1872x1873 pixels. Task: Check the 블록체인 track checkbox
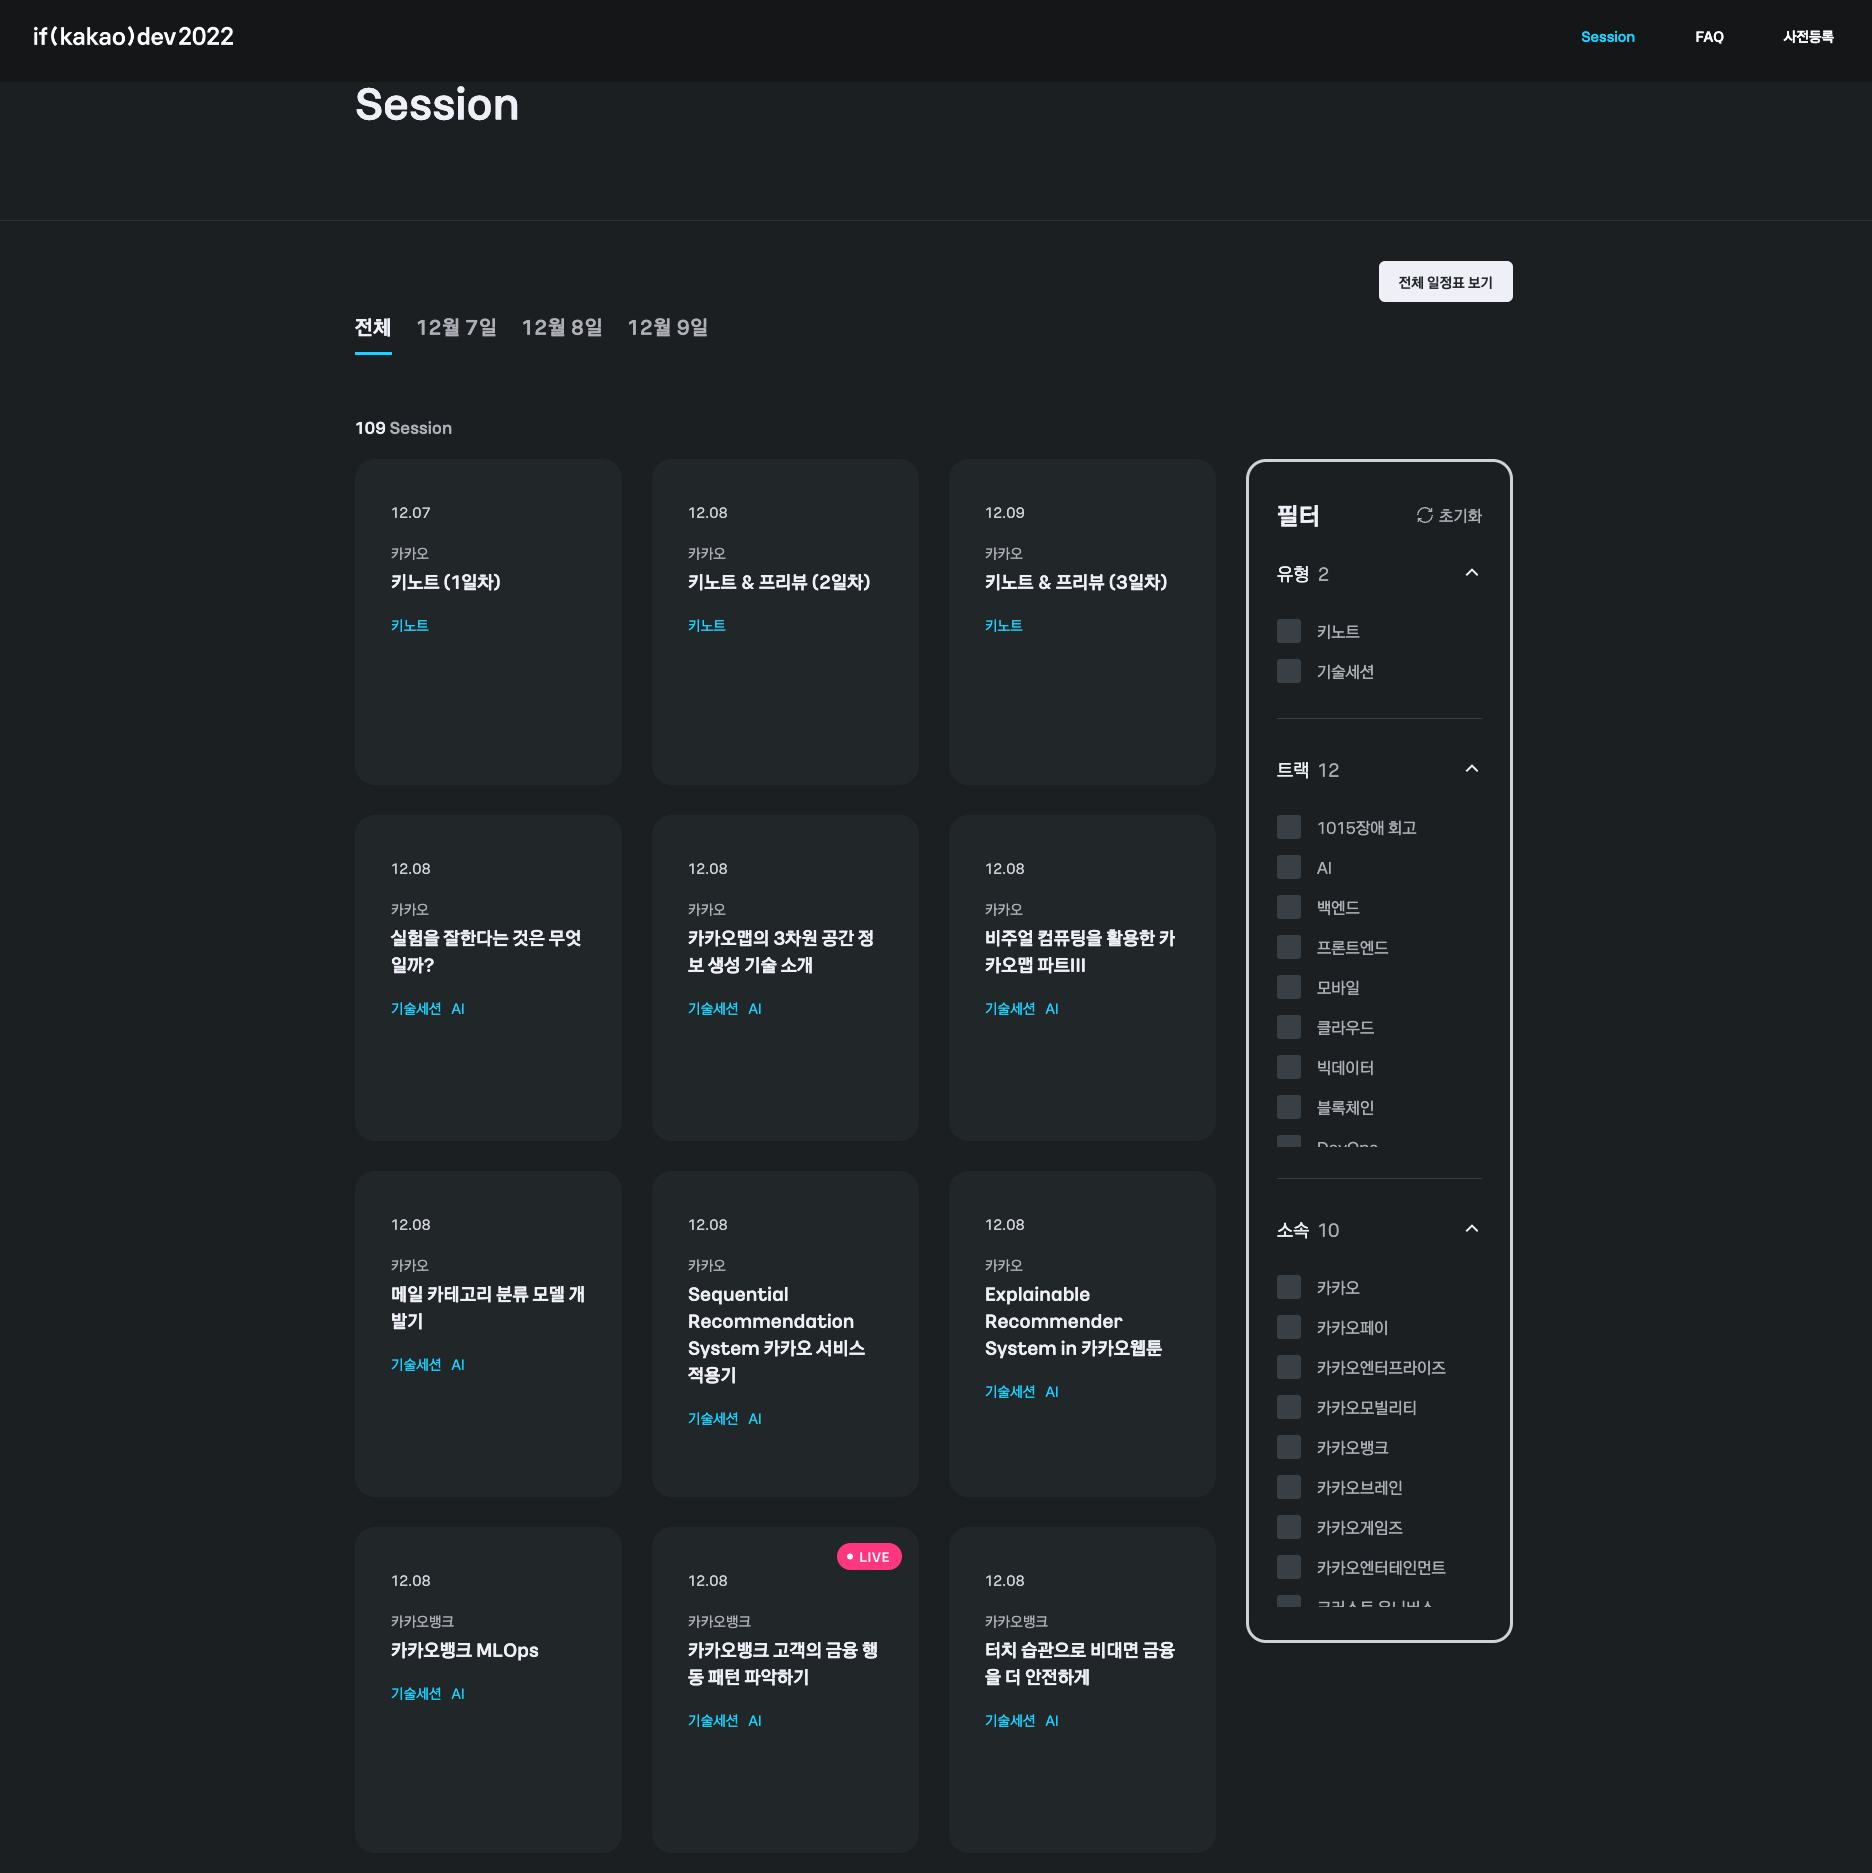coord(1289,1107)
